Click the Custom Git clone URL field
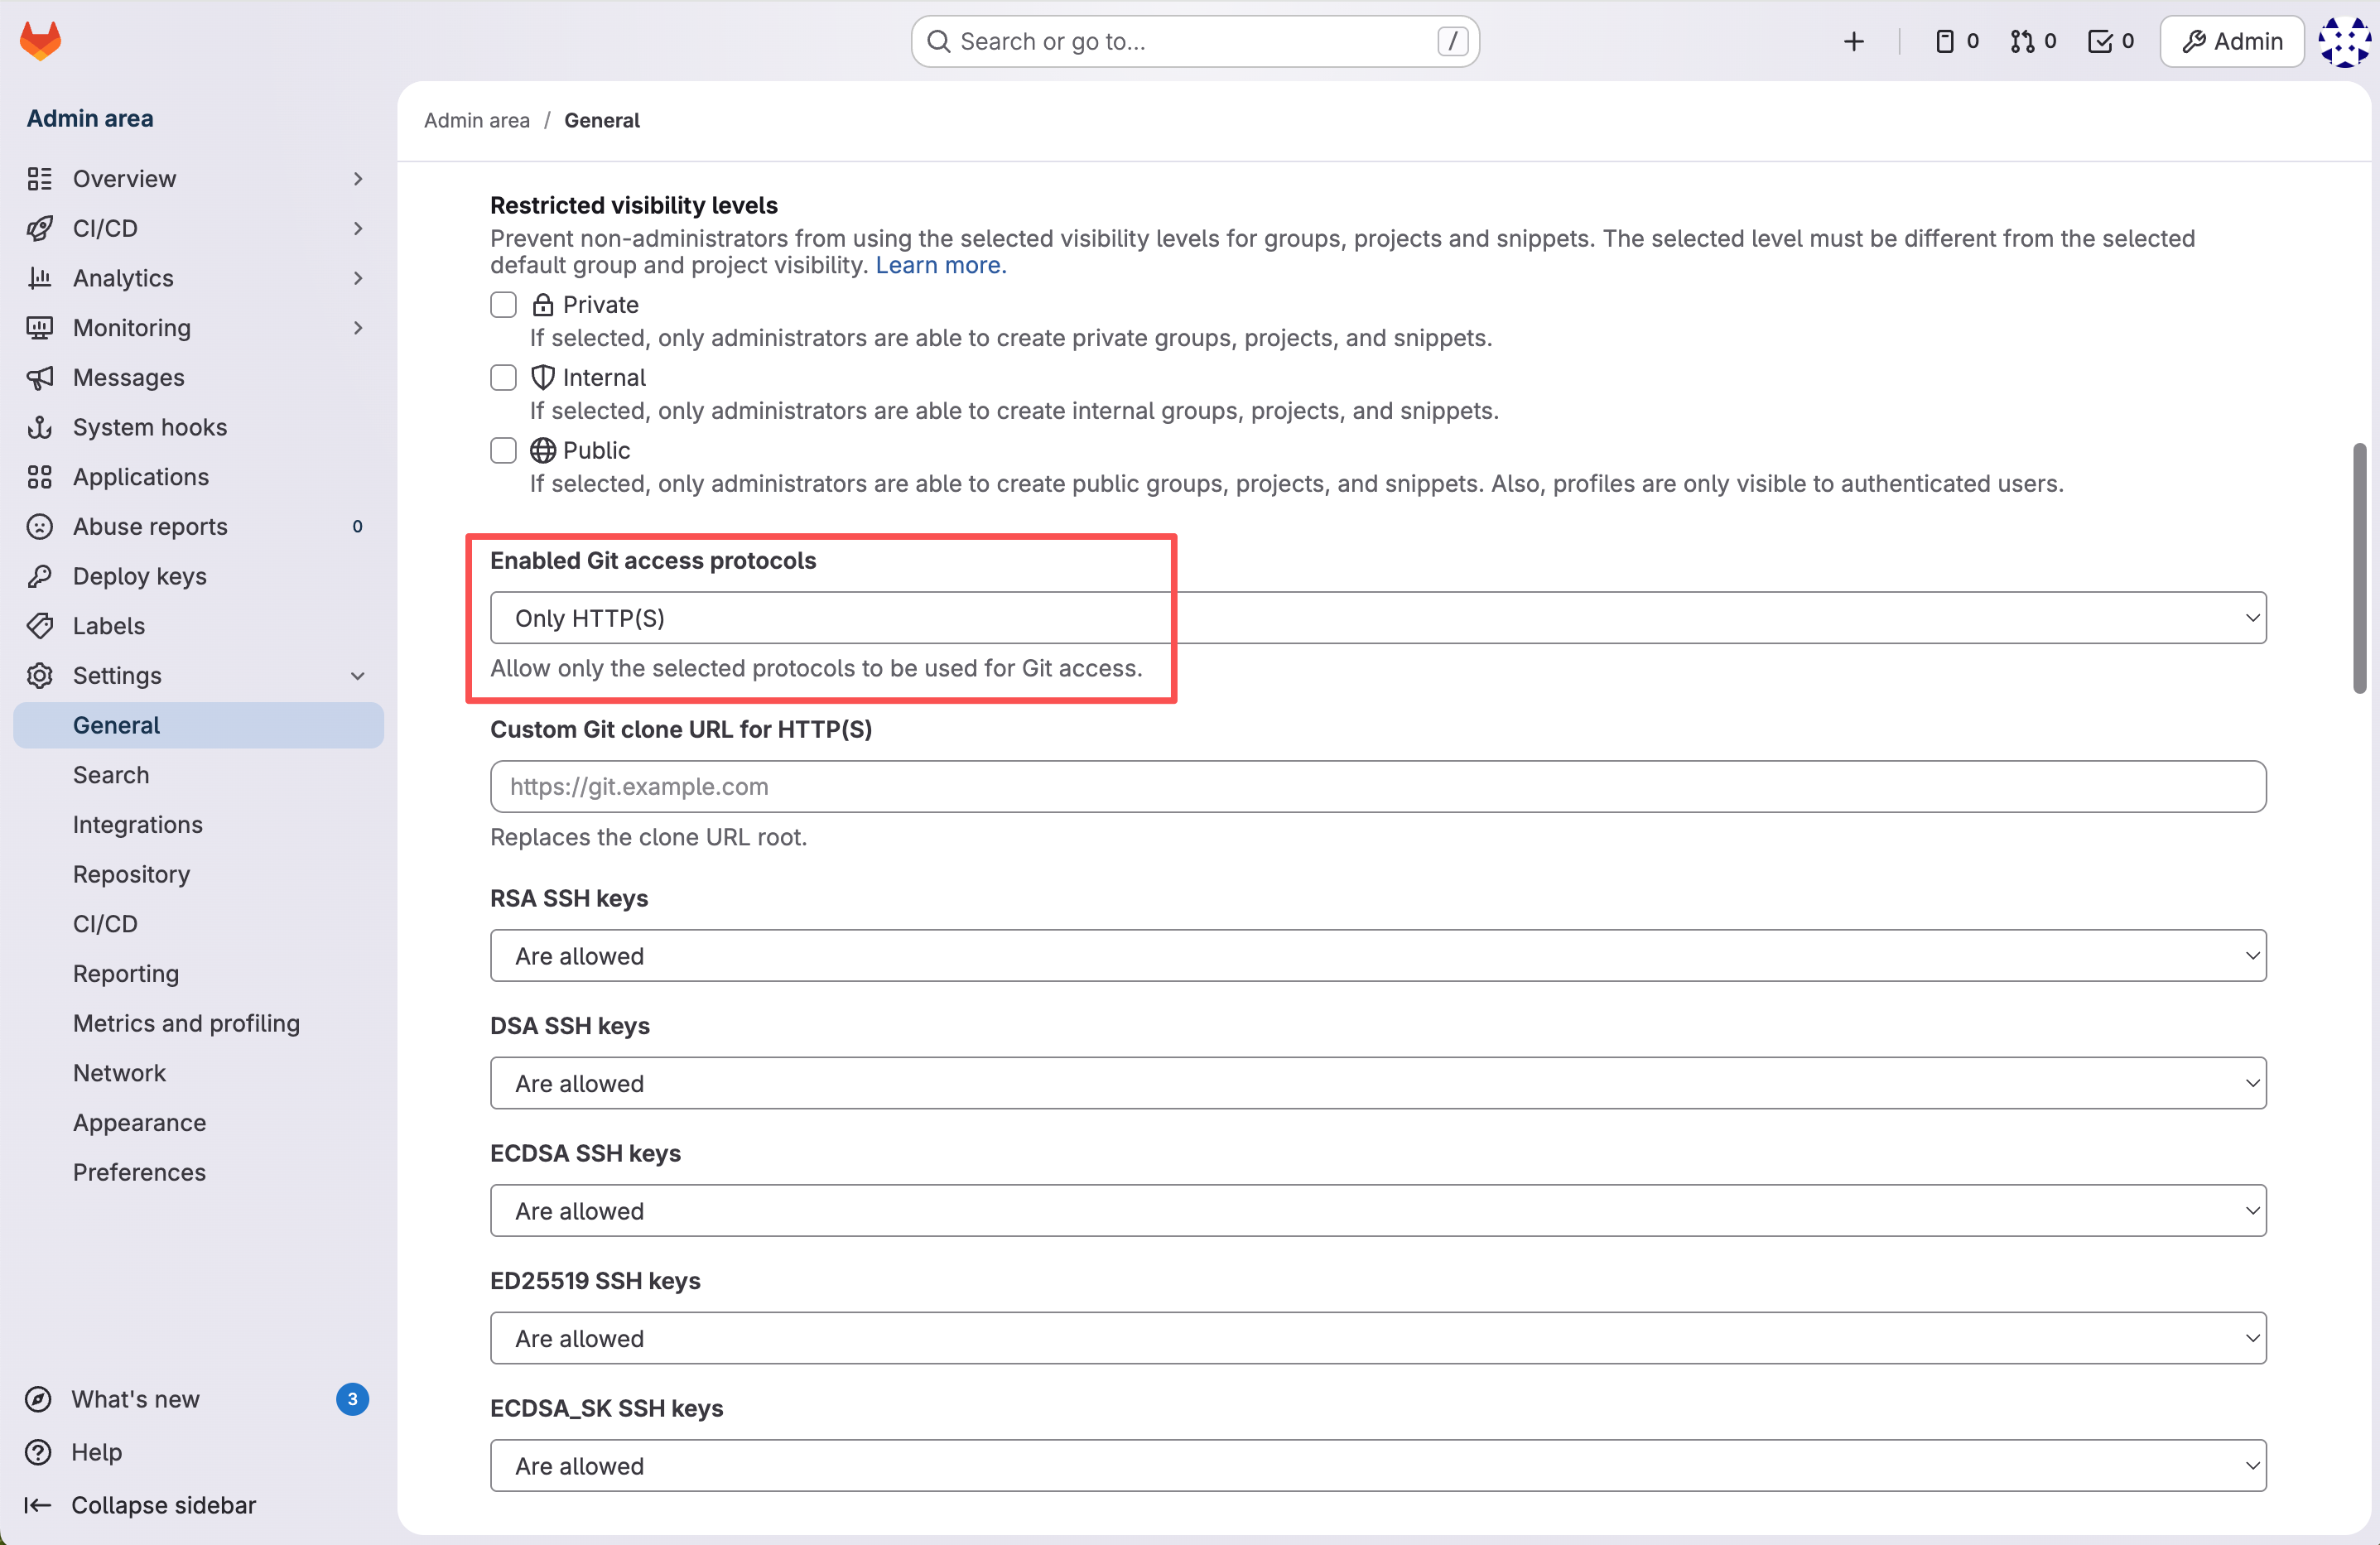The height and width of the screenshot is (1545, 2380). [1377, 786]
